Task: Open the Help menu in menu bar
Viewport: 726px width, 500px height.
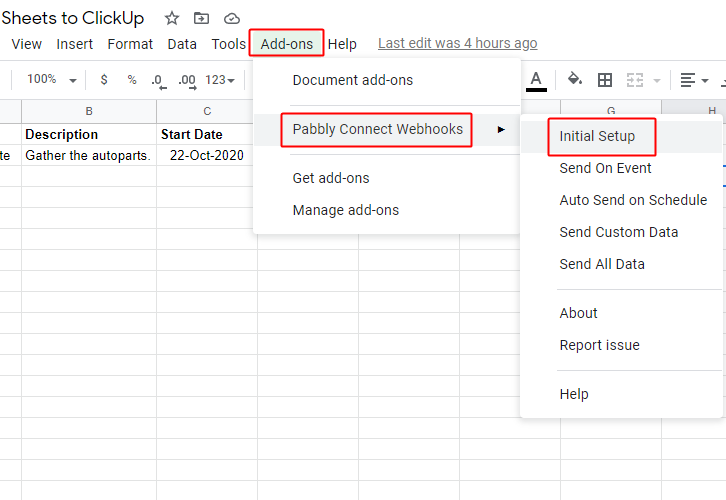Action: [342, 44]
